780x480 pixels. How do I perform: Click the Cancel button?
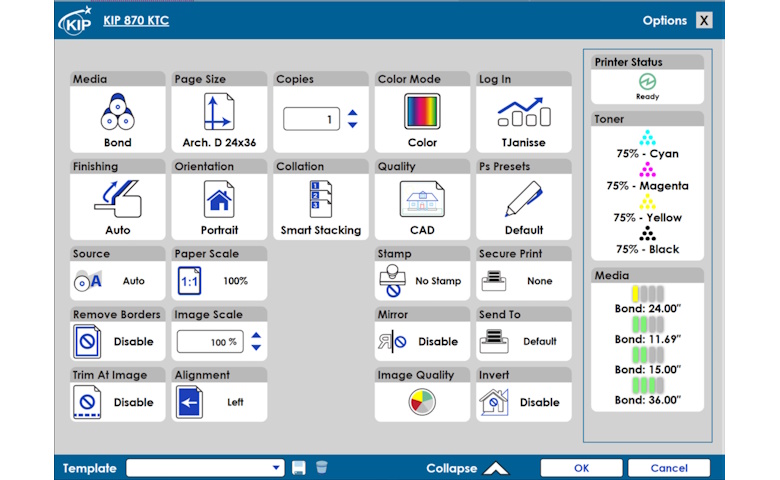click(669, 468)
